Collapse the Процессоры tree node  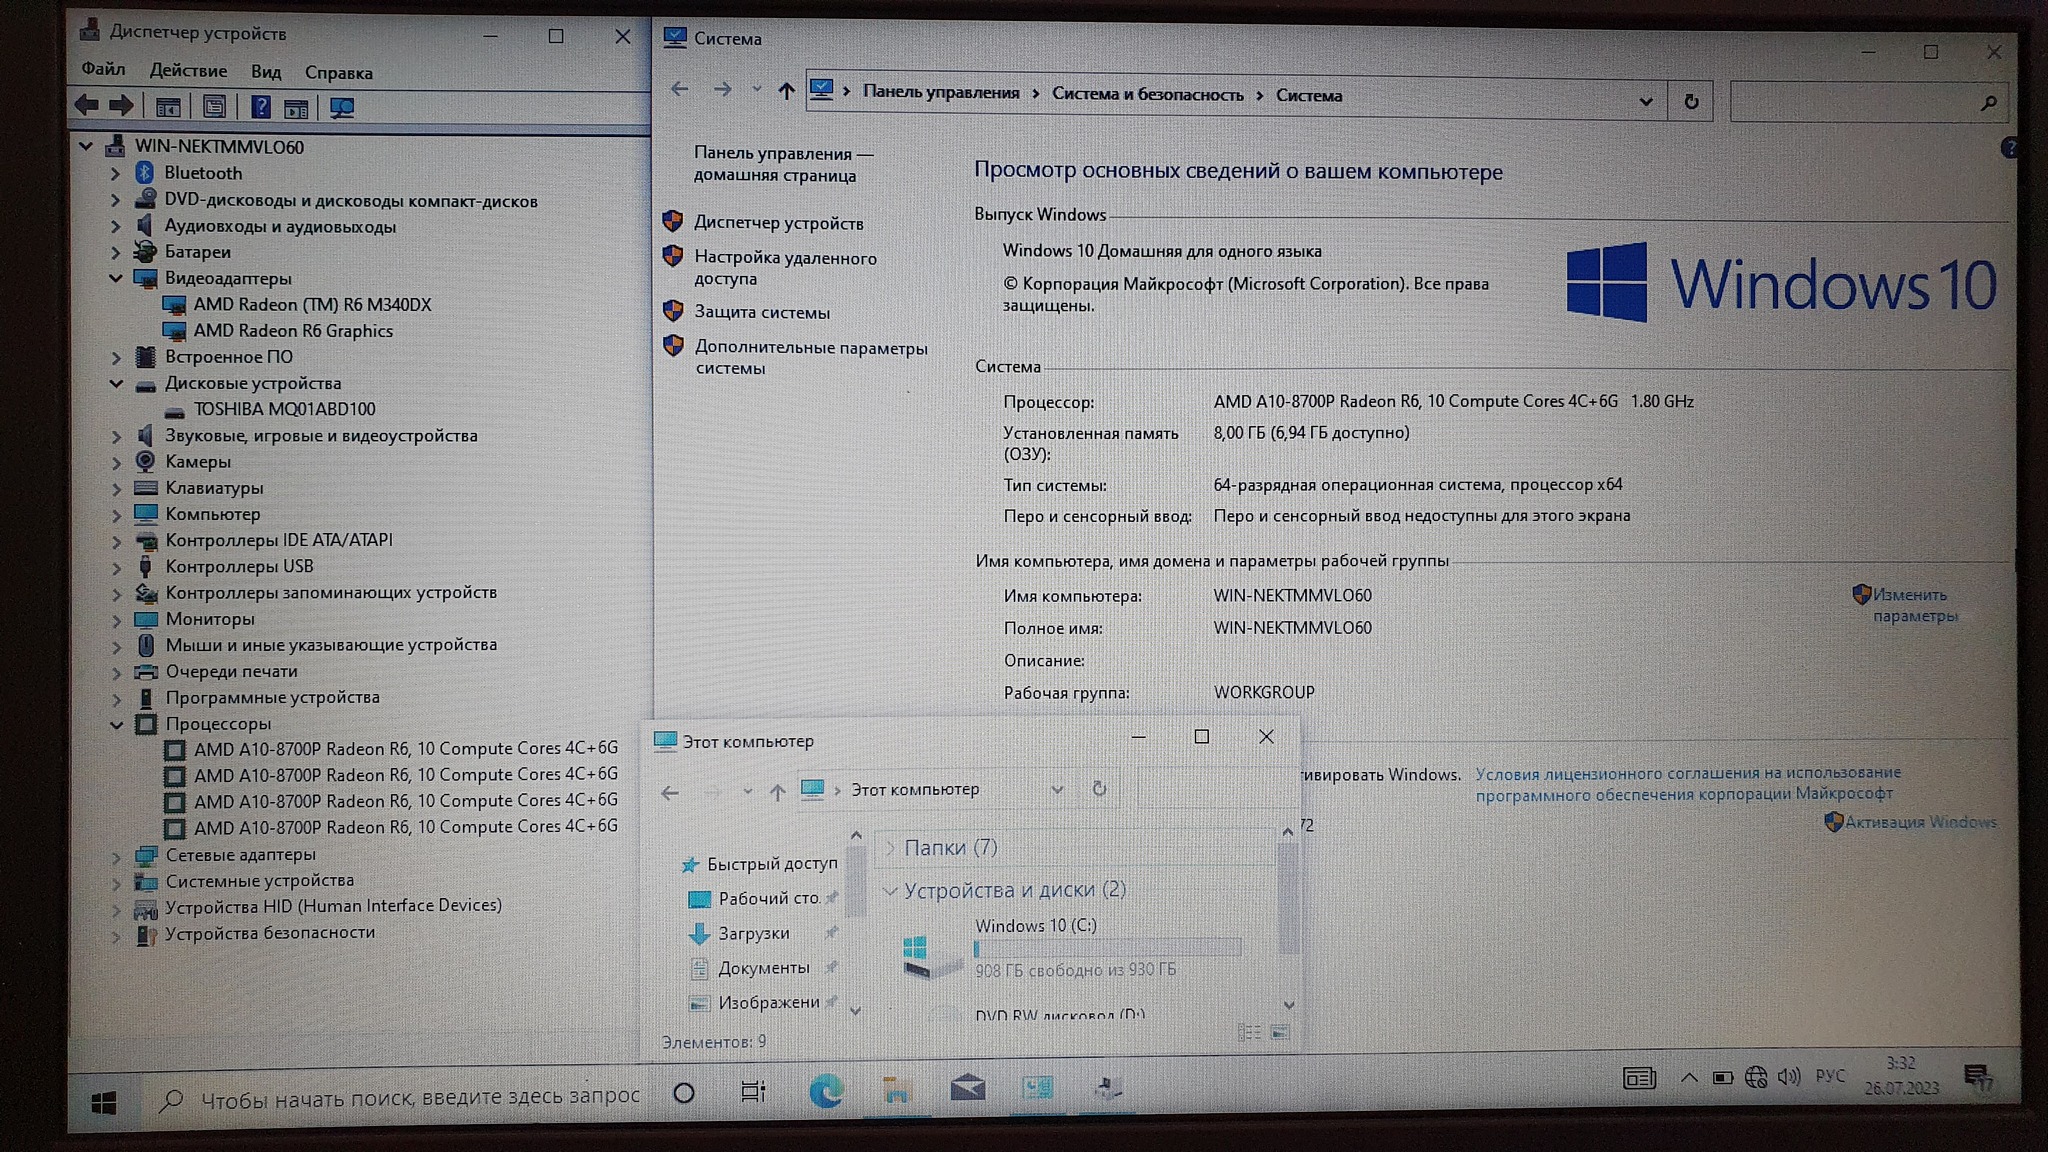(x=116, y=724)
